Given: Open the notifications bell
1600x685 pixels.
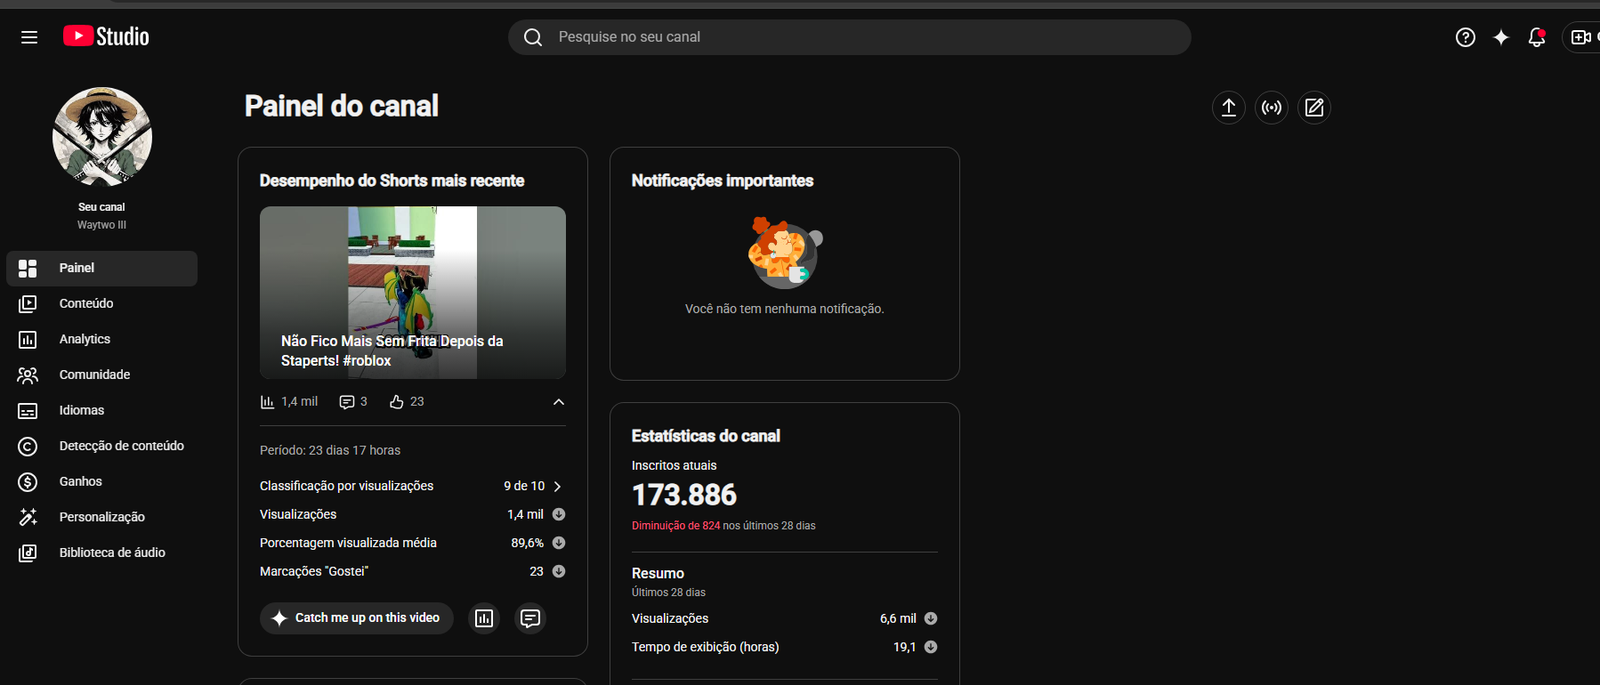Looking at the screenshot, I should pos(1537,37).
